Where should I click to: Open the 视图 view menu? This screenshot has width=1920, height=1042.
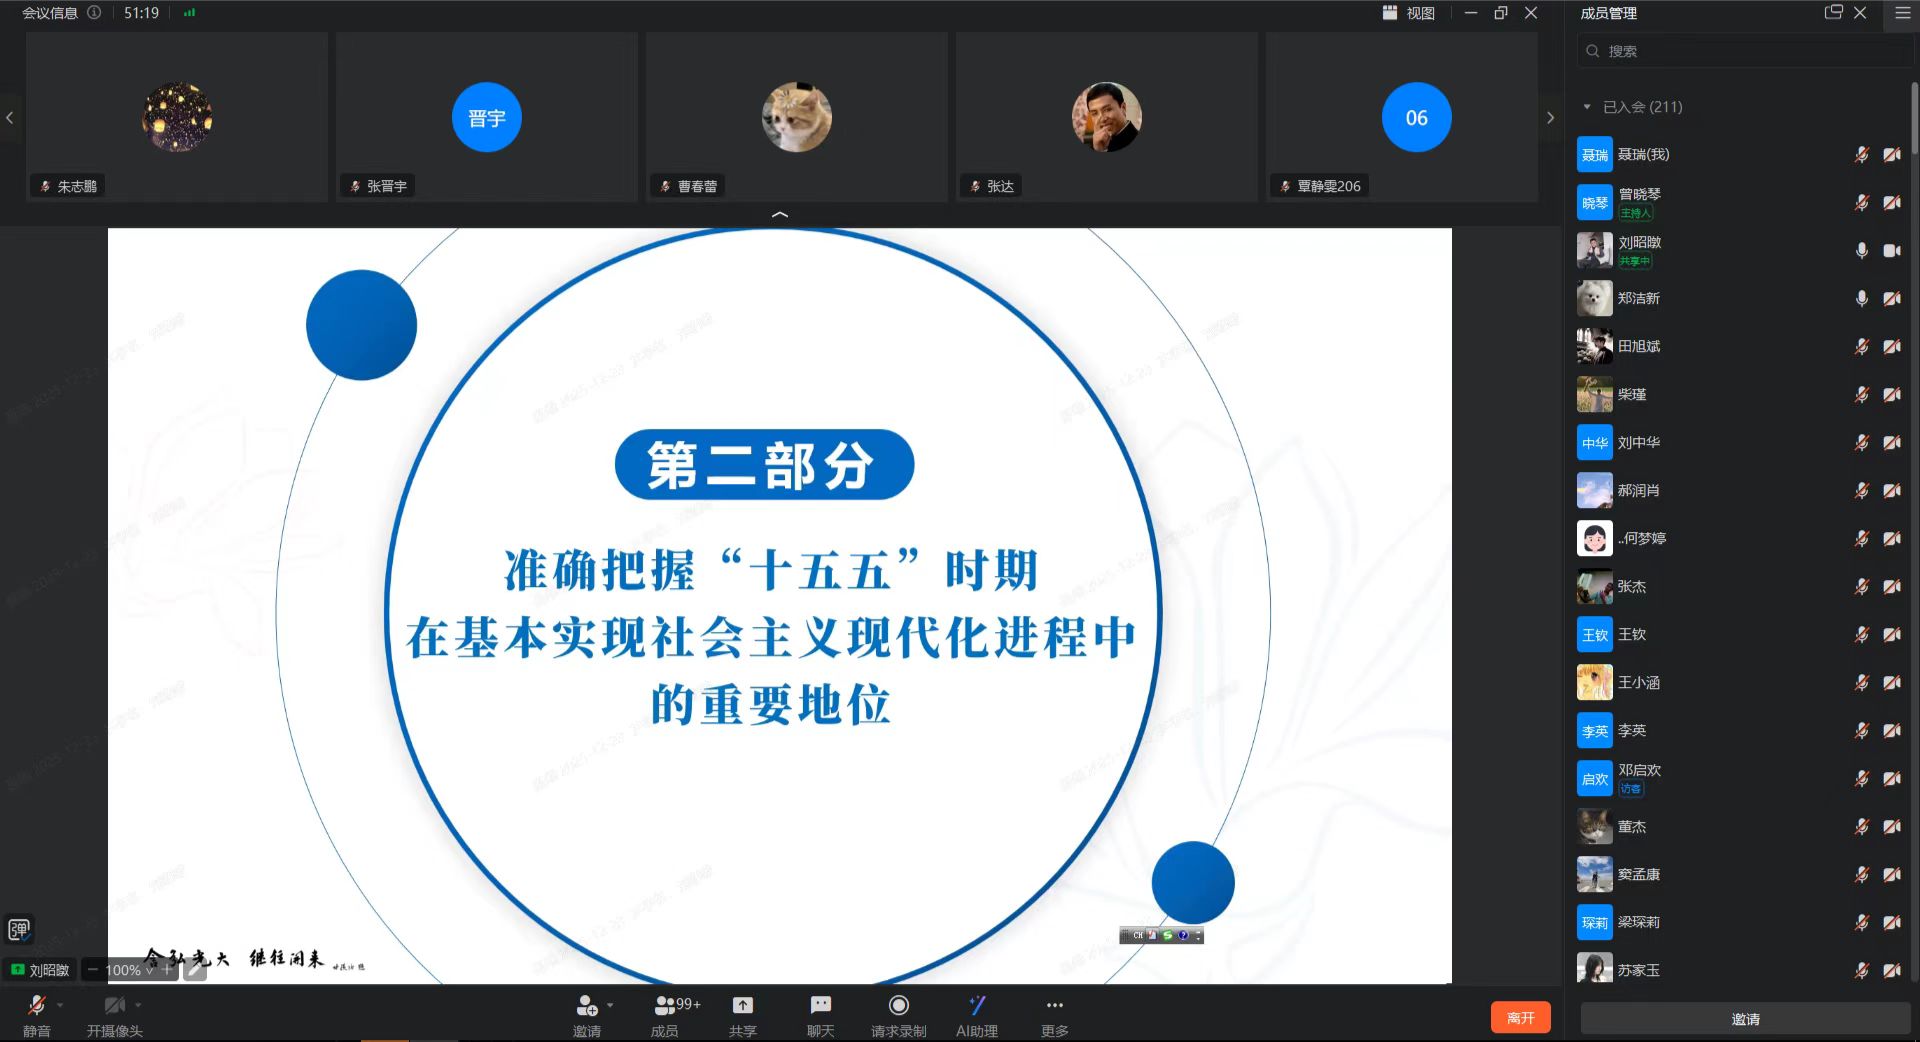[1409, 13]
